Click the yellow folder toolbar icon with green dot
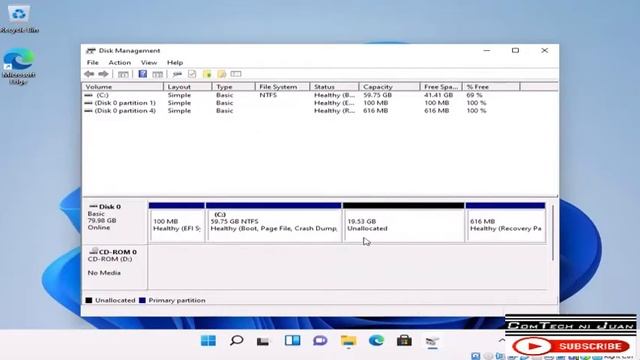Viewport: 640px width, 360px height. click(207, 74)
